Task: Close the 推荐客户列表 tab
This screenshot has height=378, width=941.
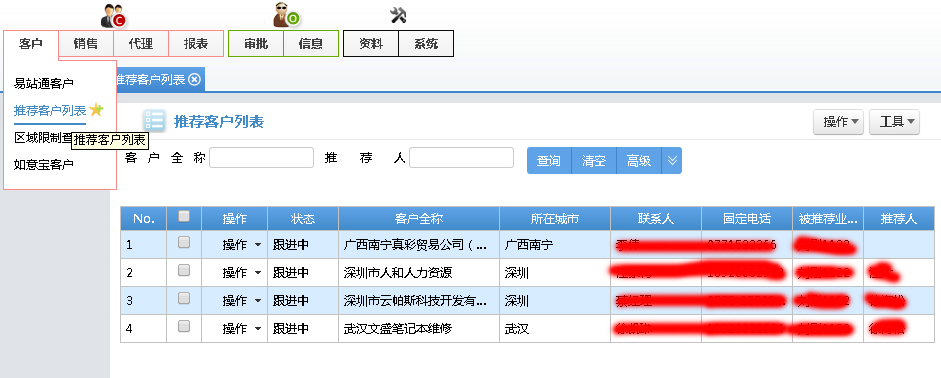Action: pyautogui.click(x=194, y=80)
